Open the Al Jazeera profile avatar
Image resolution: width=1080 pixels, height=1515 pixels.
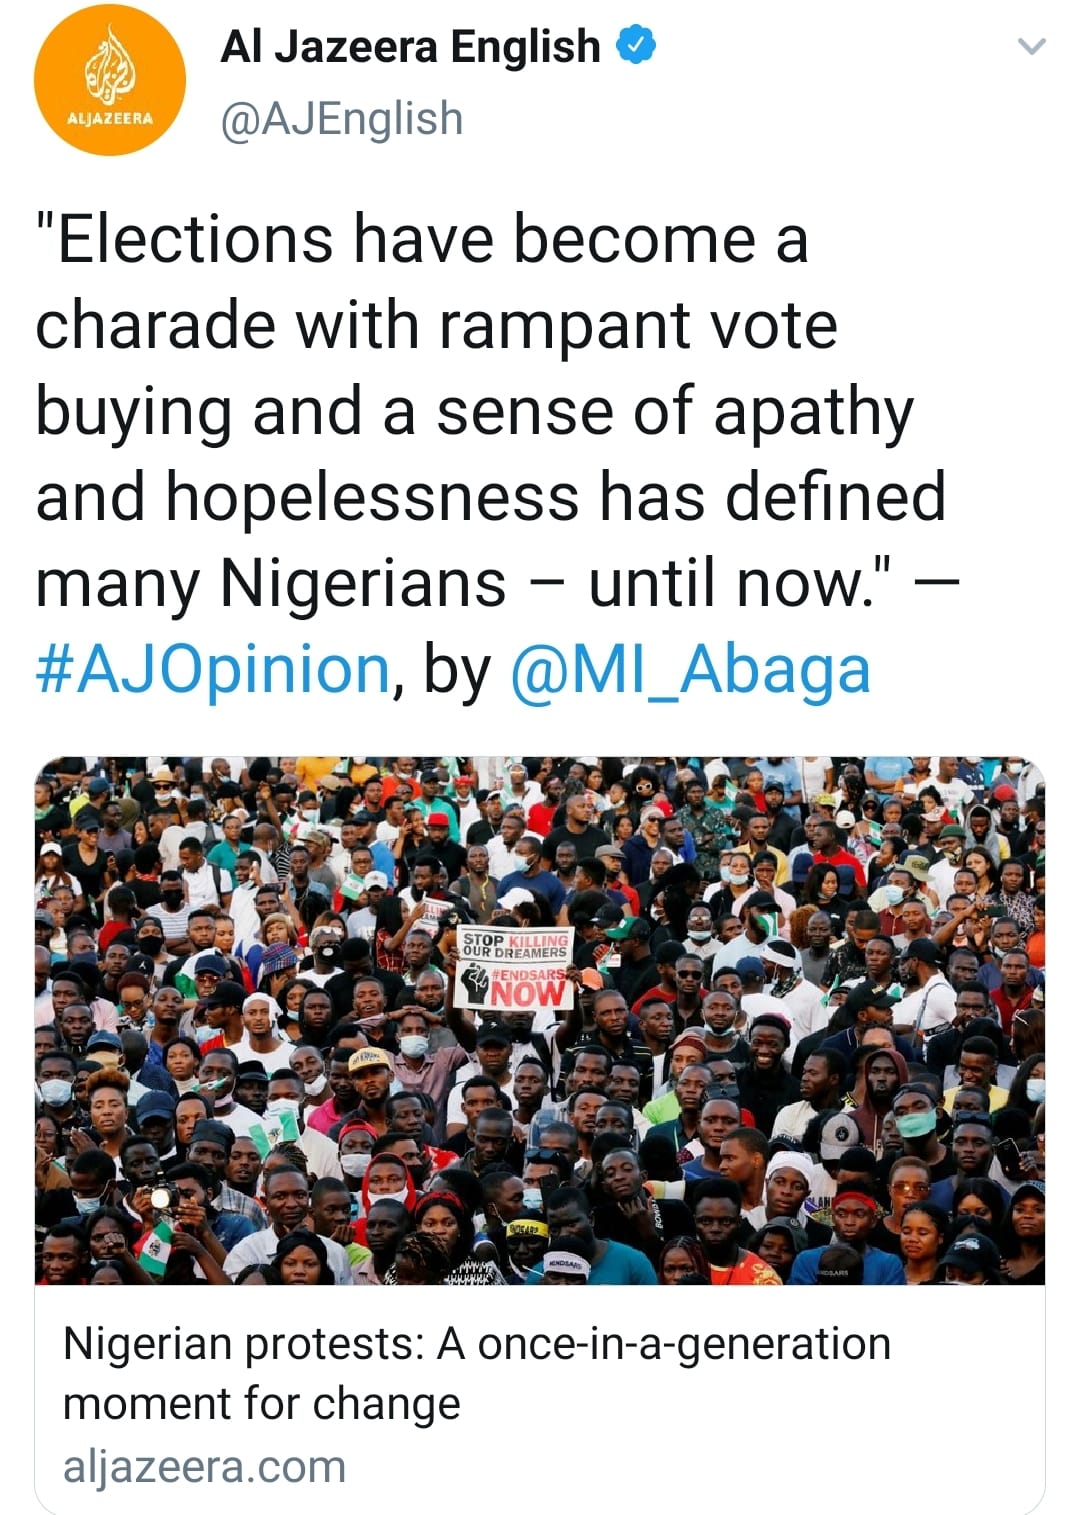(x=110, y=80)
